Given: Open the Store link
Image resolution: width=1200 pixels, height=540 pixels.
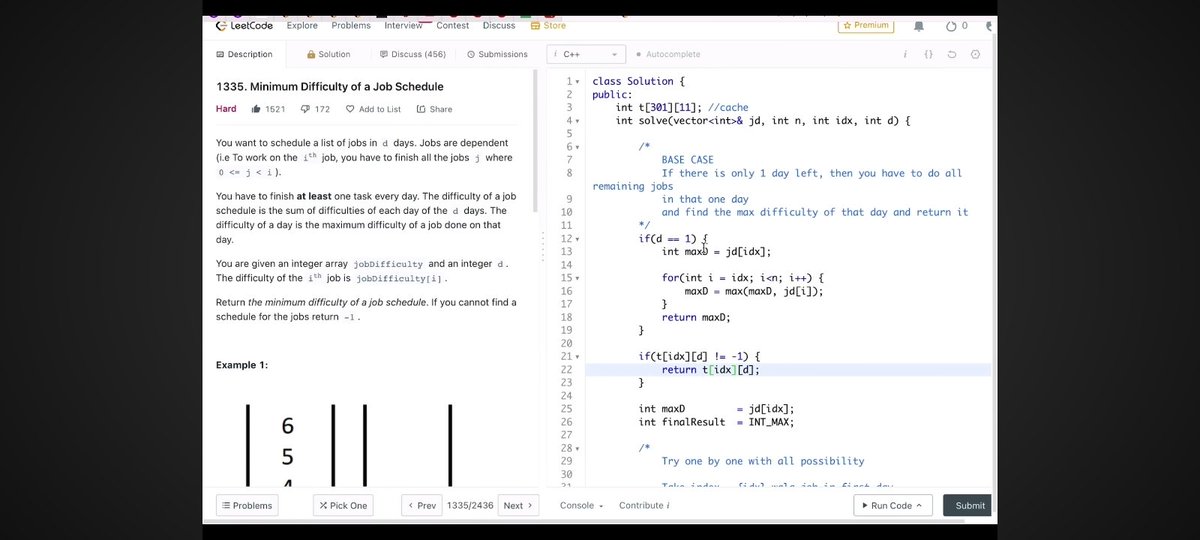Looking at the screenshot, I should click(x=548, y=26).
